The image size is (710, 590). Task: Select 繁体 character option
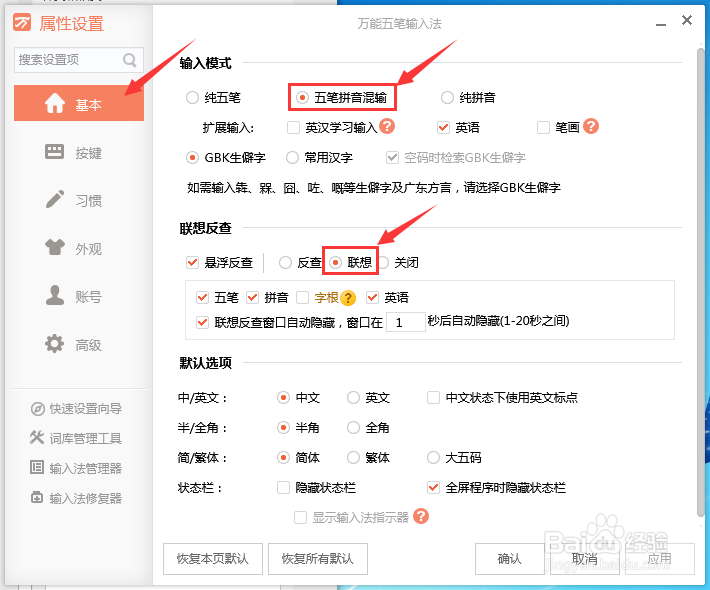point(353,457)
